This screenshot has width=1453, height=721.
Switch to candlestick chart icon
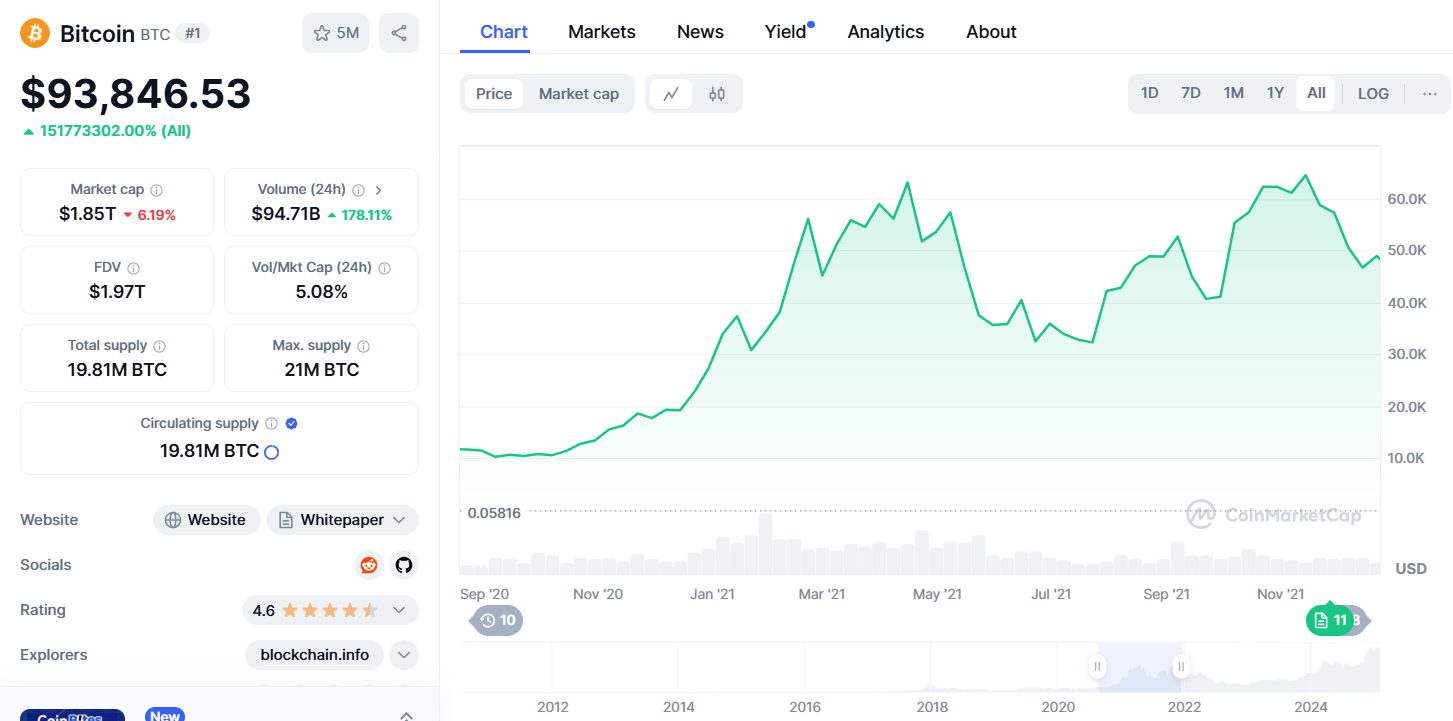(x=717, y=94)
